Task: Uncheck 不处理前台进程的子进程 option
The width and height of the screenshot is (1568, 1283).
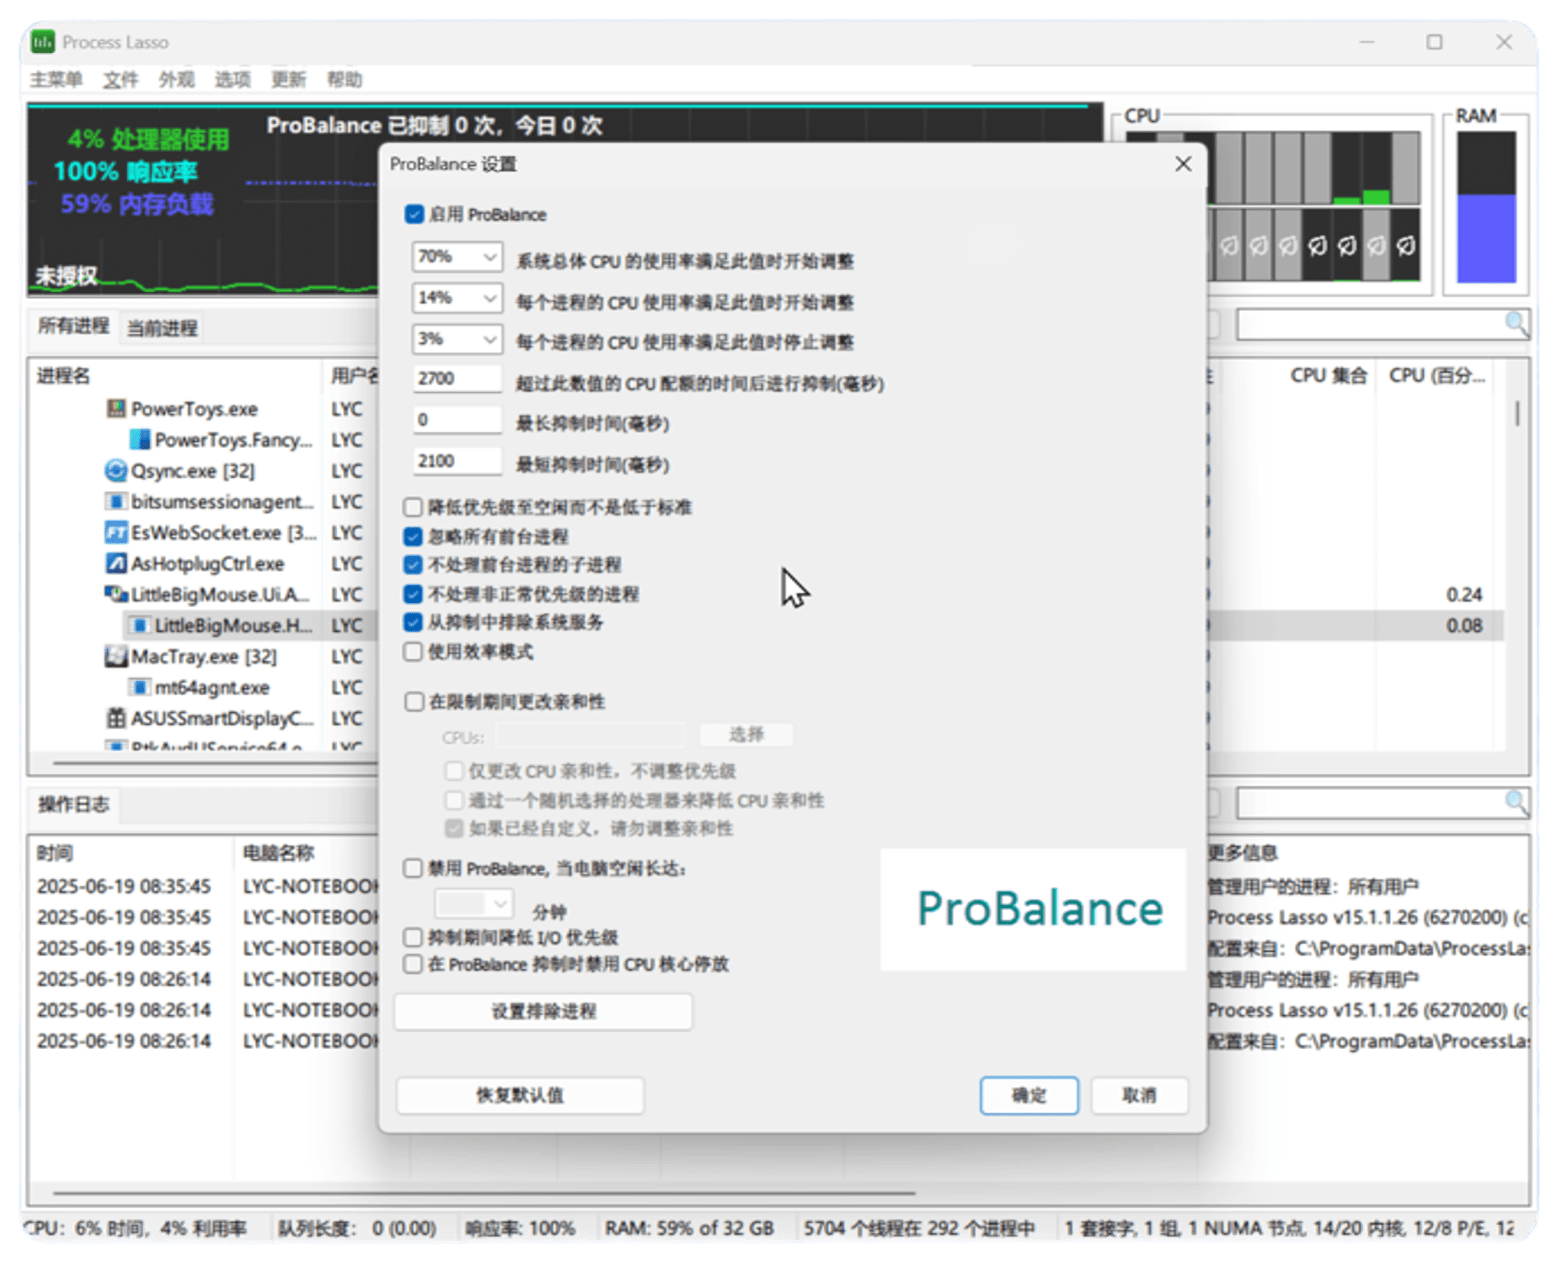Action: (x=413, y=565)
